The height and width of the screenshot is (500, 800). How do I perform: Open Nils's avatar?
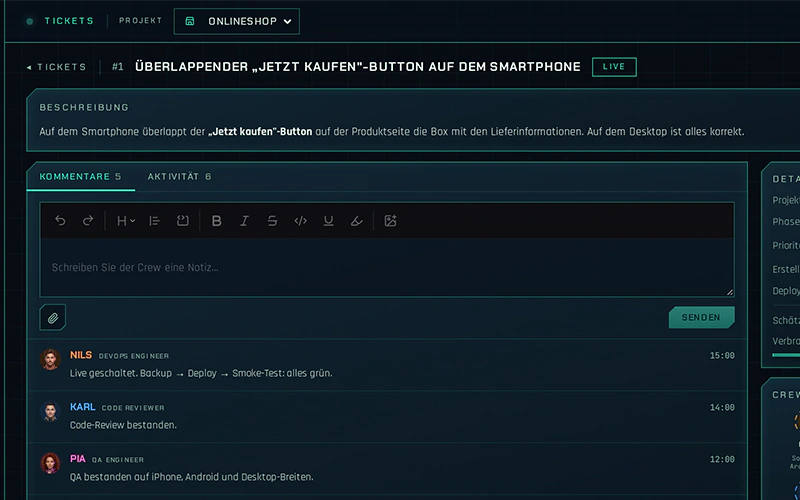[50, 359]
